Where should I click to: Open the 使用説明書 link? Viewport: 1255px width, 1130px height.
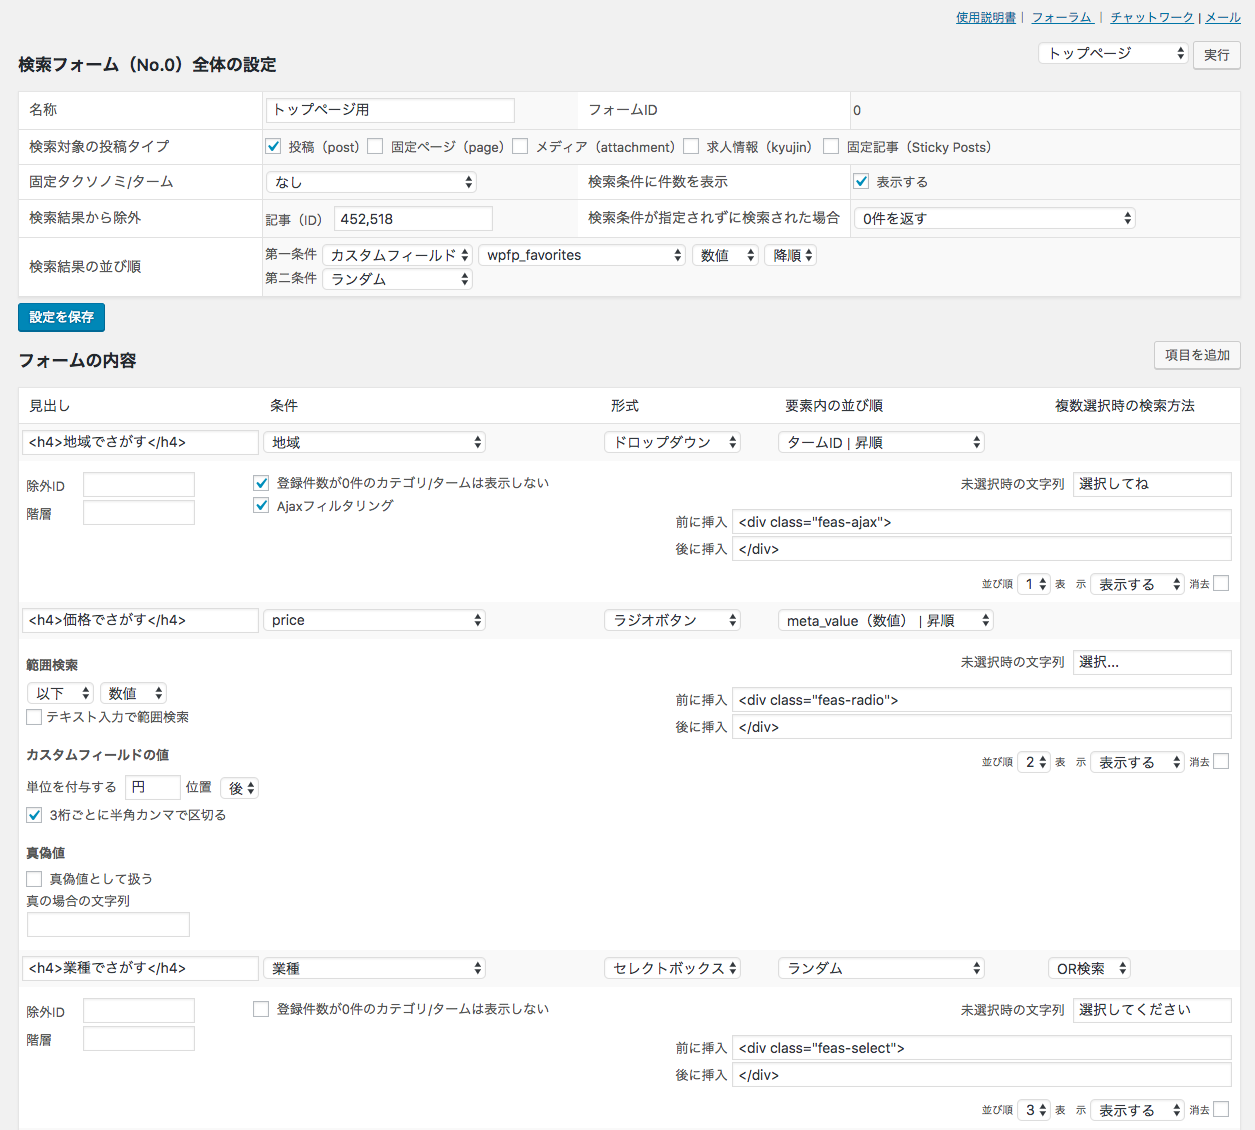(985, 18)
